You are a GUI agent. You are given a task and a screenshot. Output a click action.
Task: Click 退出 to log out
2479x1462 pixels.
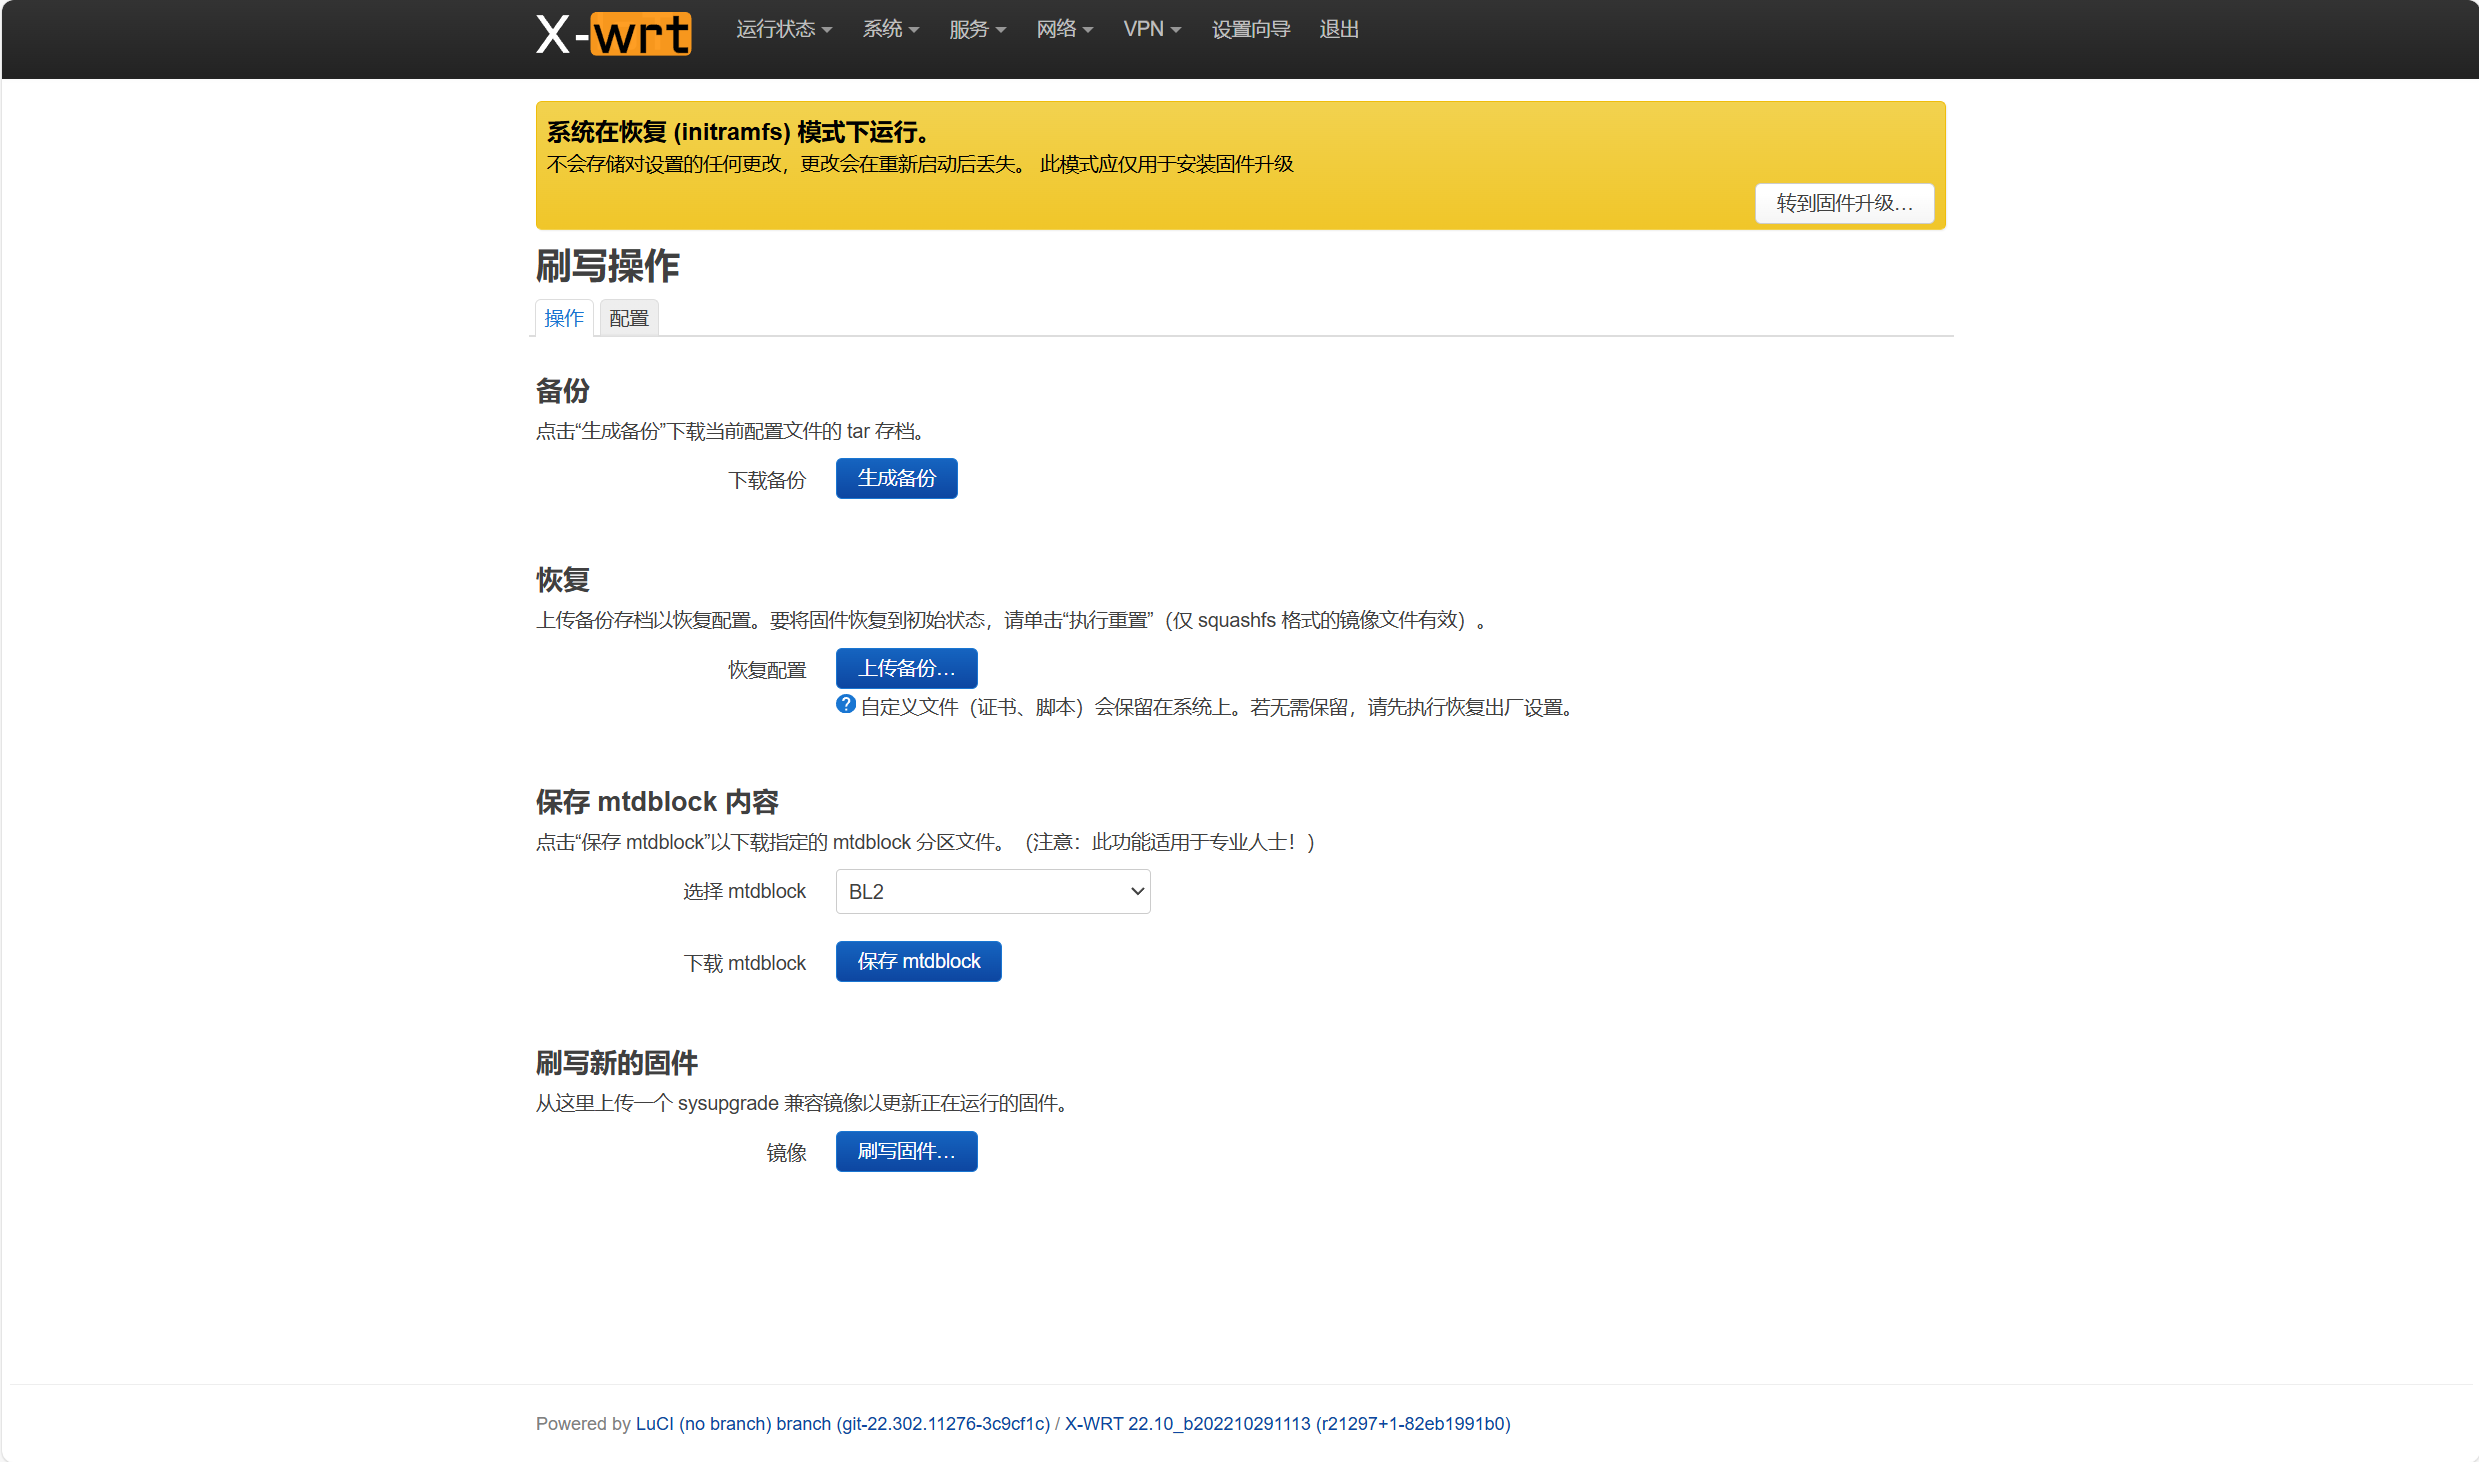click(x=1338, y=29)
